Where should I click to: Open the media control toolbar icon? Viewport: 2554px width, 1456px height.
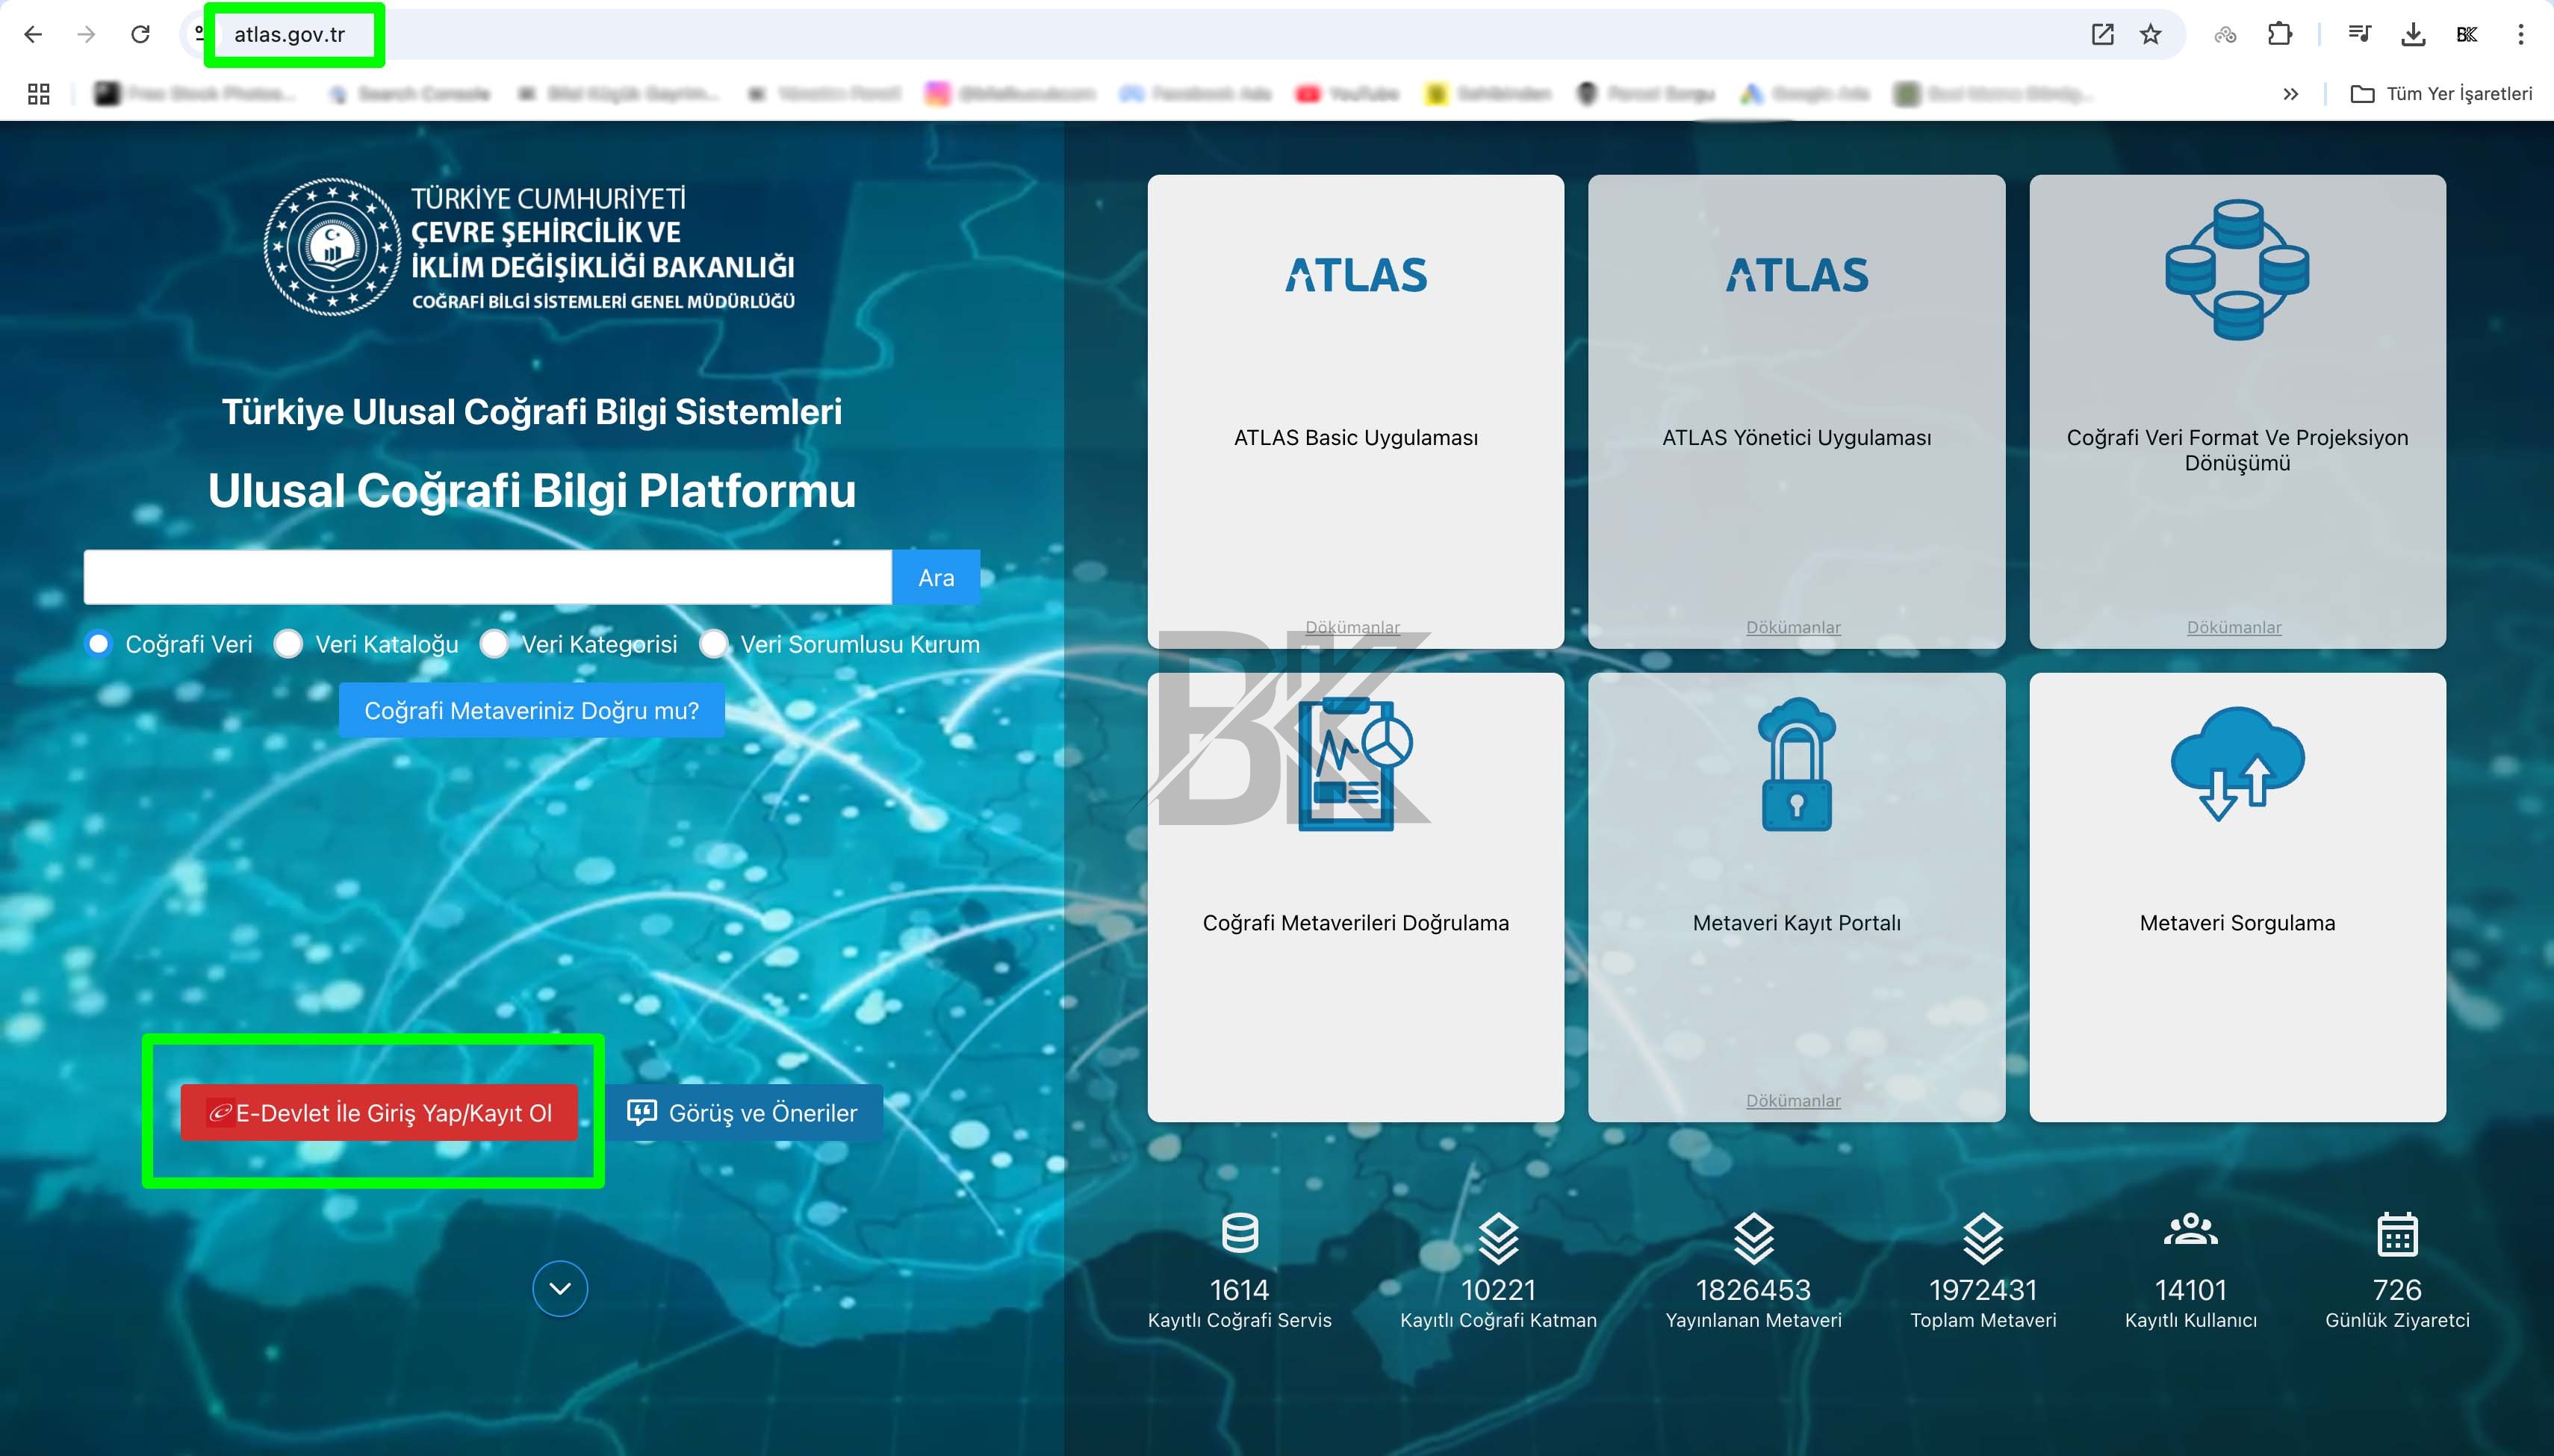2359,34
